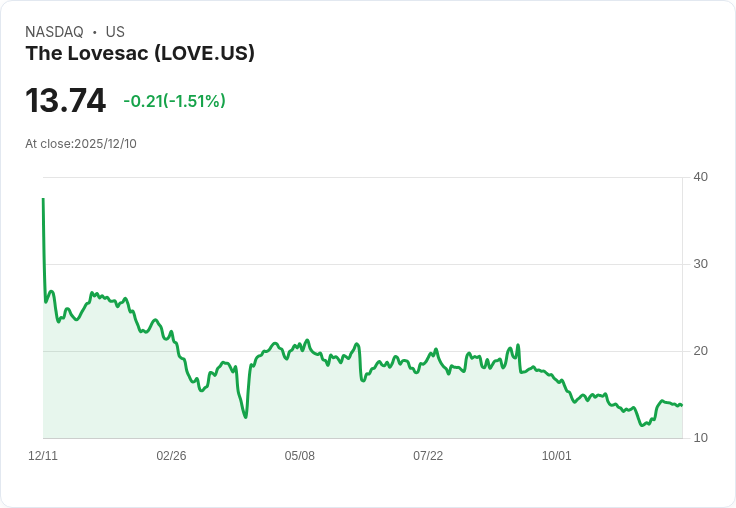Select the 02/26 date on x-axis
This screenshot has height=508, width=736.
[x=171, y=456]
